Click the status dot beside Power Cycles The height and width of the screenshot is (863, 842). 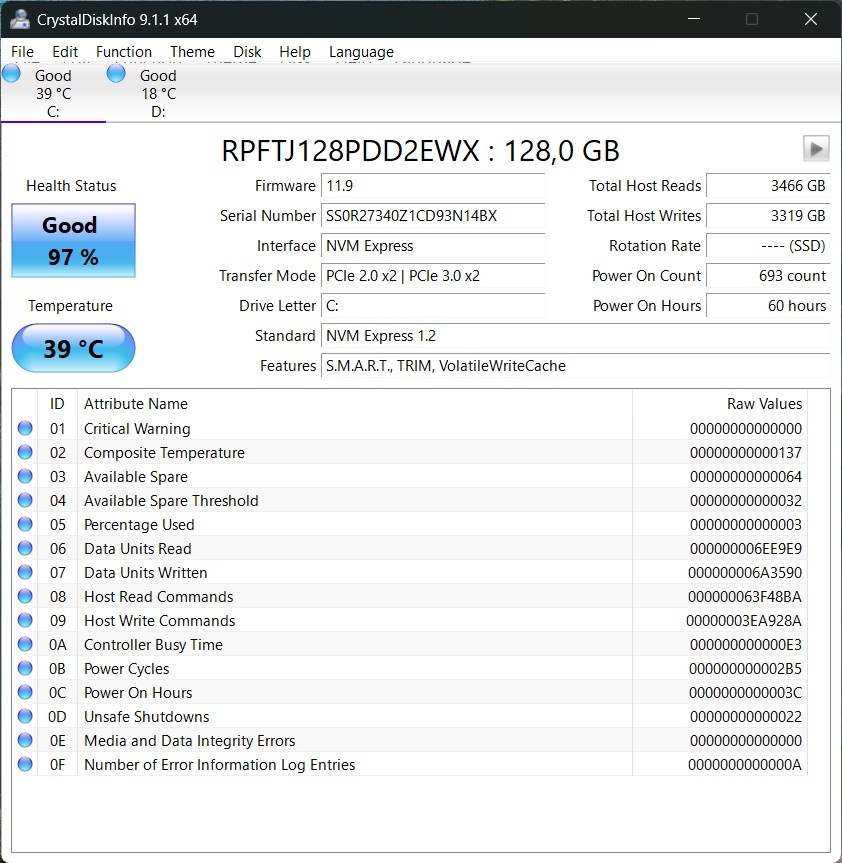(x=24, y=668)
